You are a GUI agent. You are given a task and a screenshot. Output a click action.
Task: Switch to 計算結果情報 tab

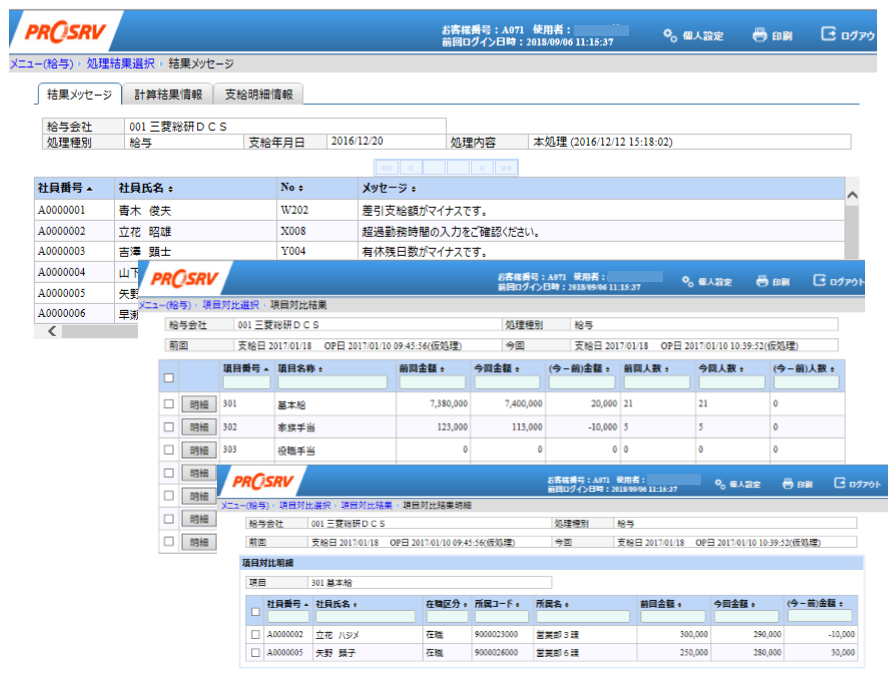(168, 95)
